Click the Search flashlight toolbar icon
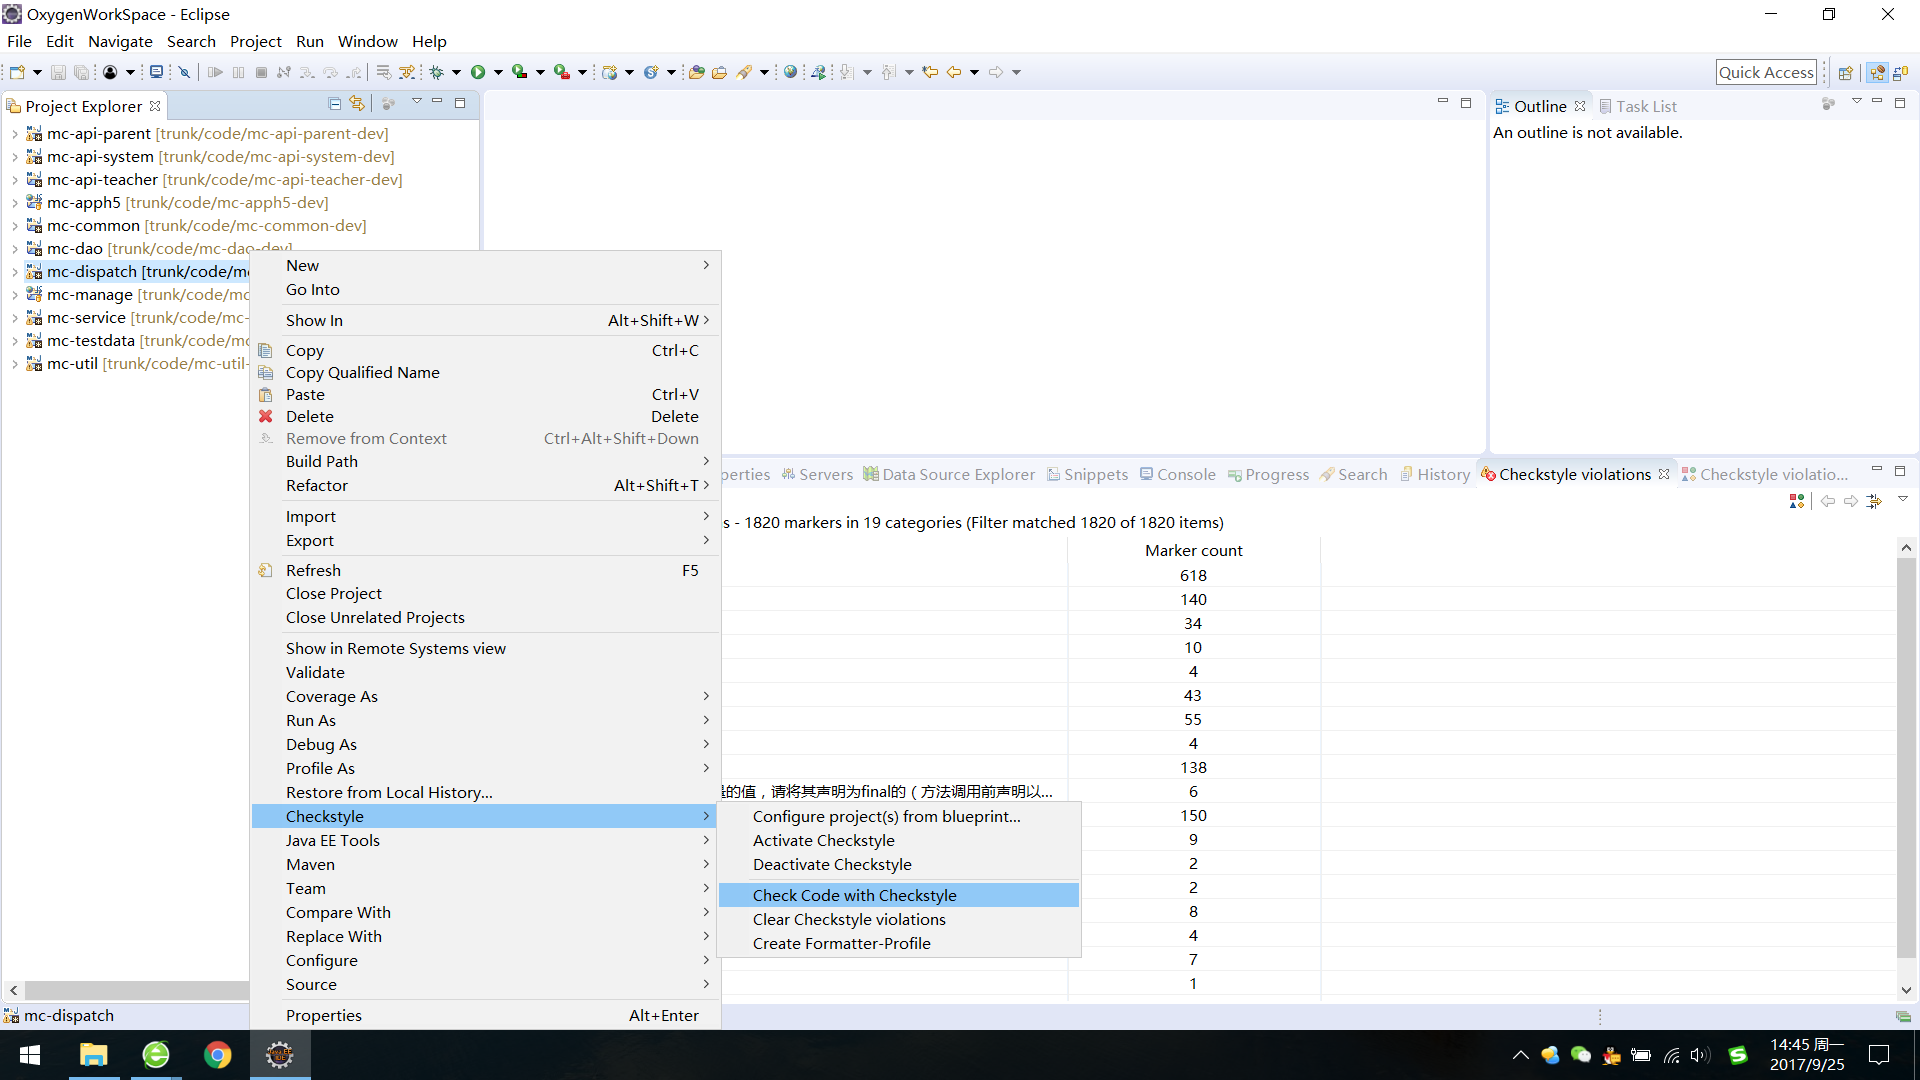1920x1080 pixels. pos(744,72)
